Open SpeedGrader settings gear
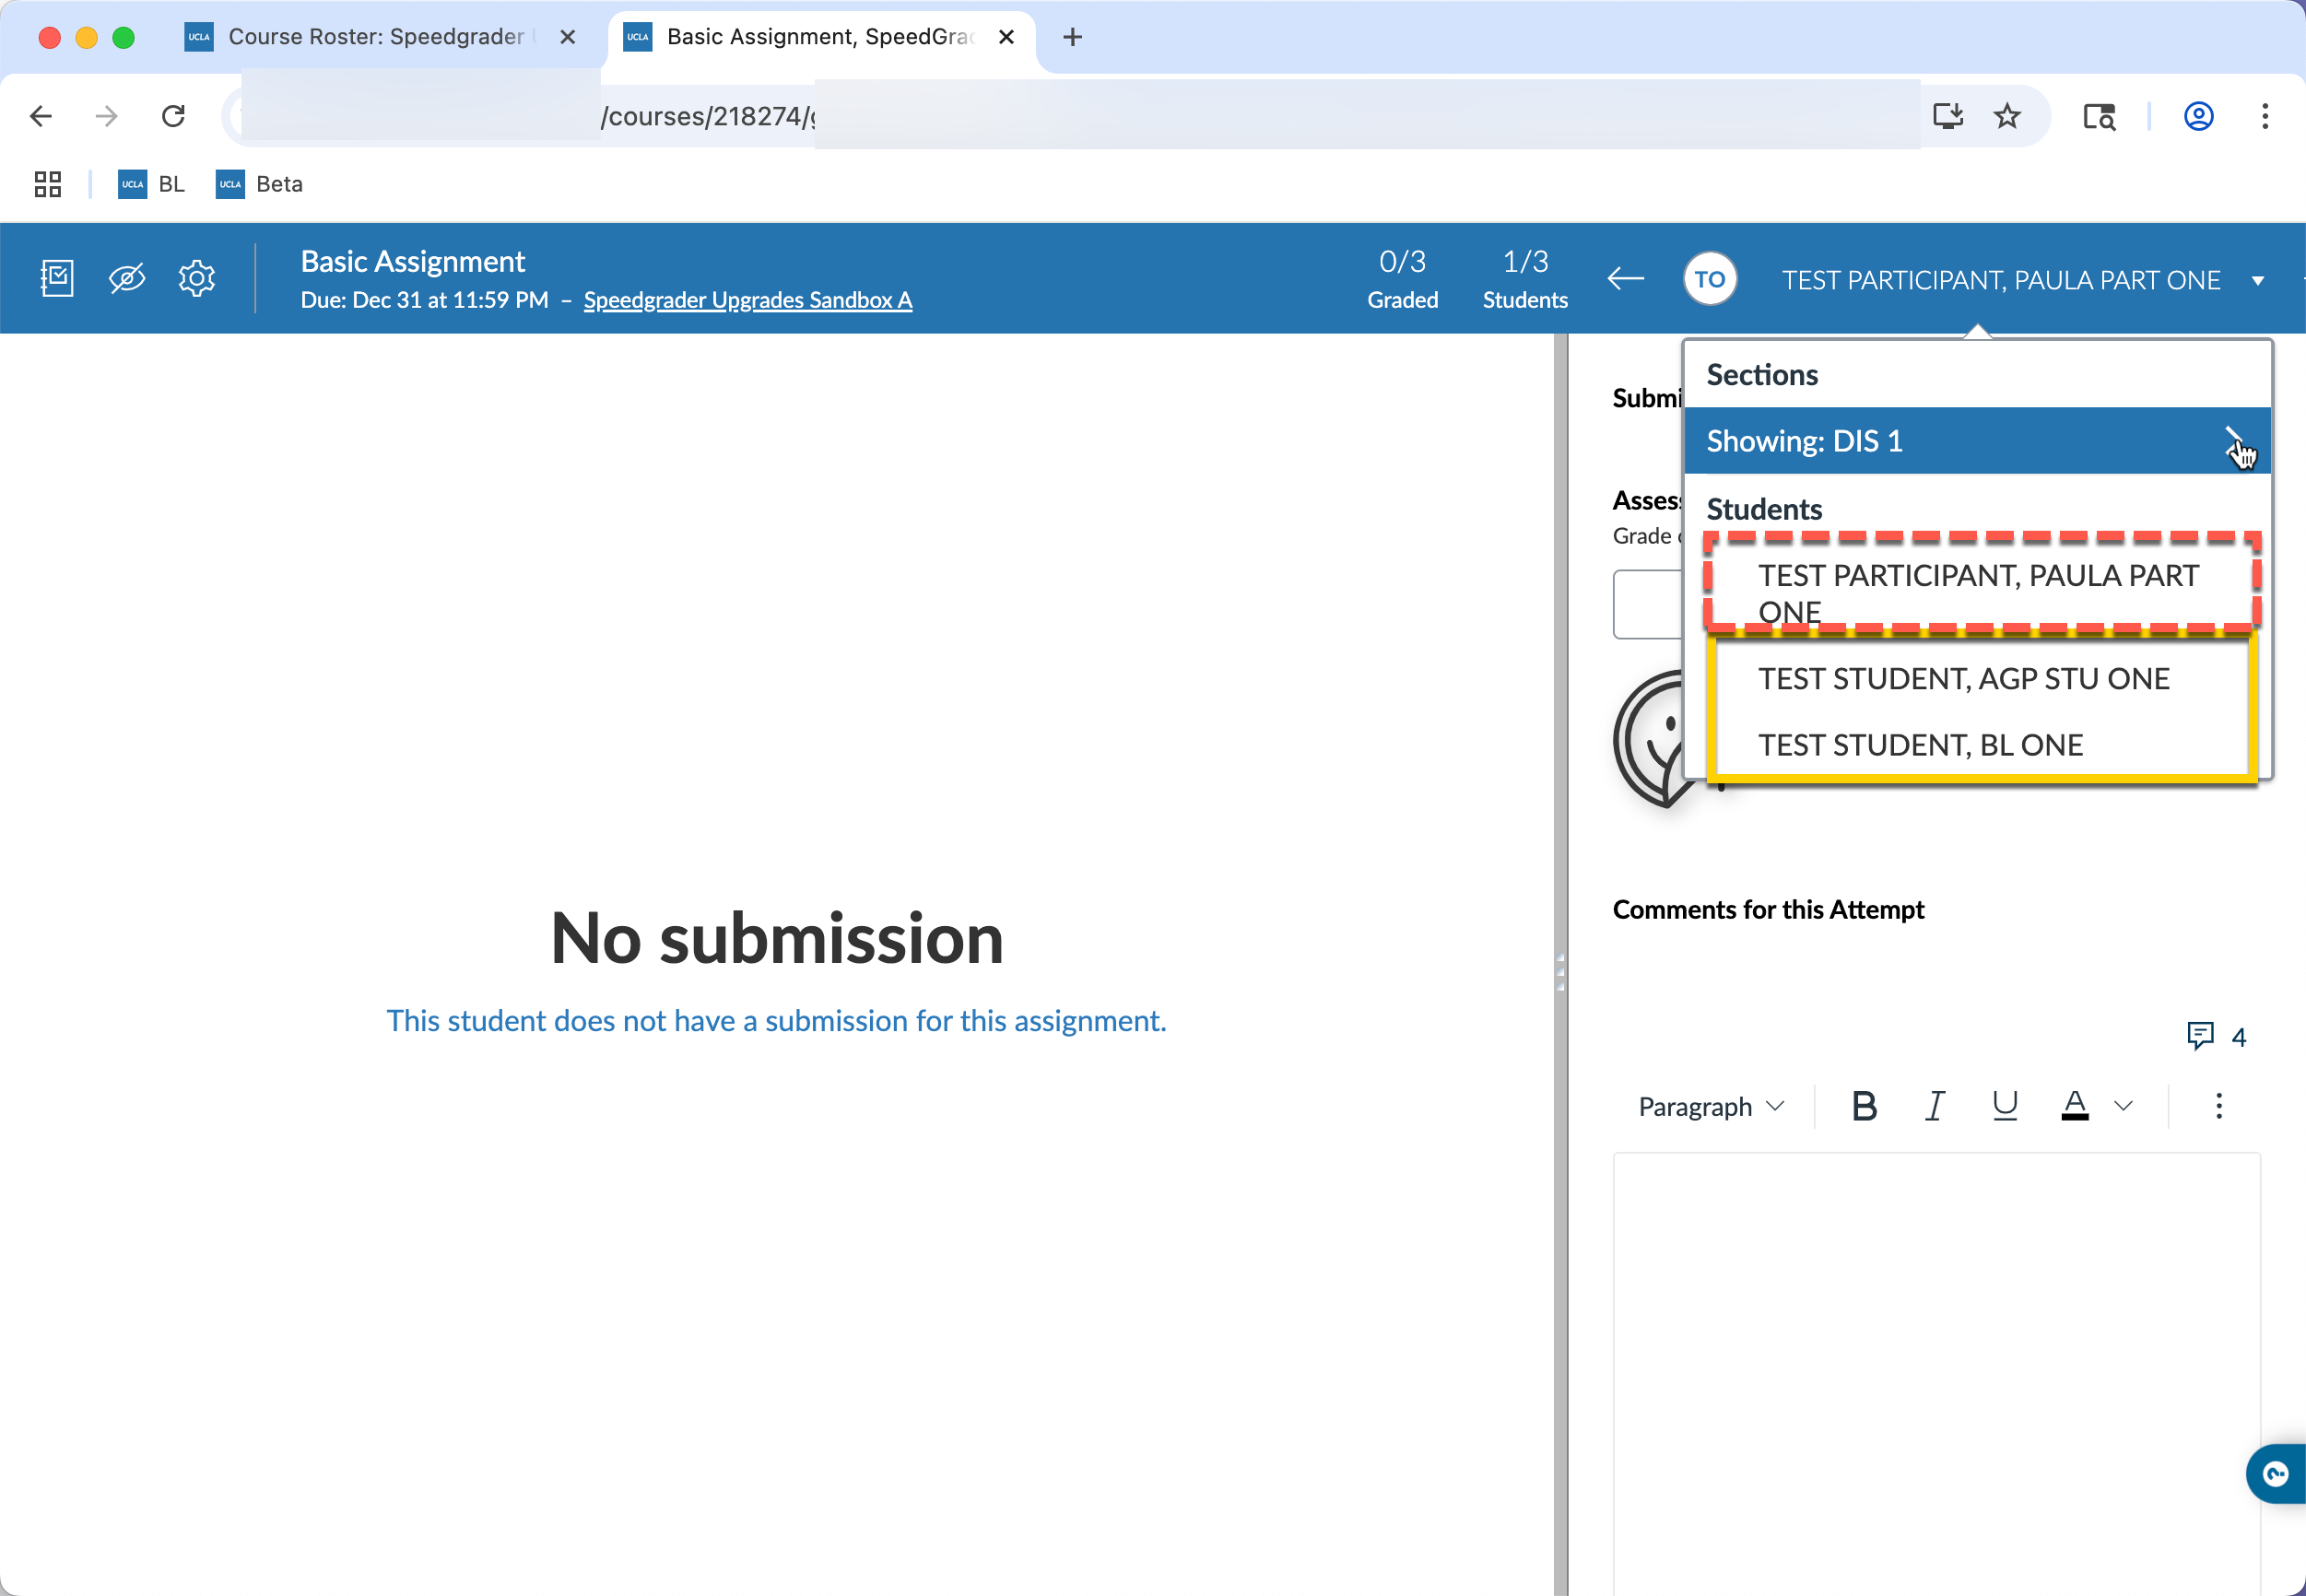Image resolution: width=2306 pixels, height=1596 pixels. (196, 278)
